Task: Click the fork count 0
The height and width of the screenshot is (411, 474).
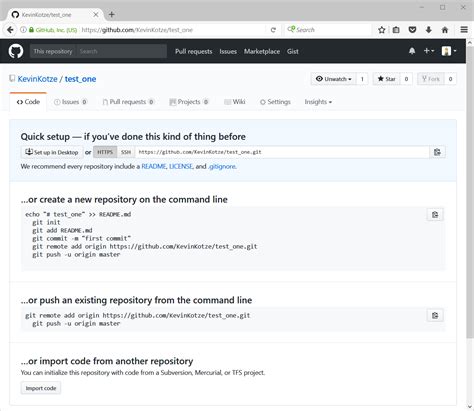Action: (450, 79)
